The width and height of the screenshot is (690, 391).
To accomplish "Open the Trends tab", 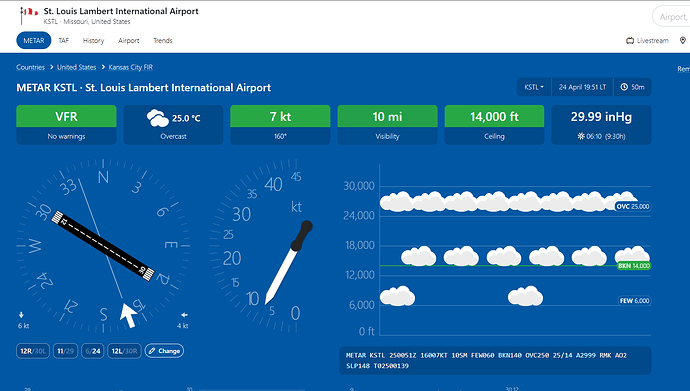I will 163,40.
